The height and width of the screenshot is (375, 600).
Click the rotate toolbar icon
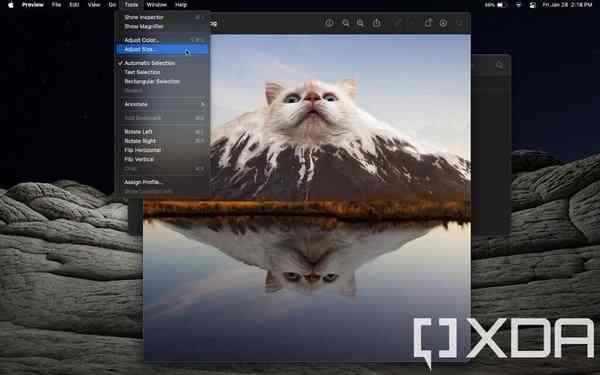tap(428, 23)
